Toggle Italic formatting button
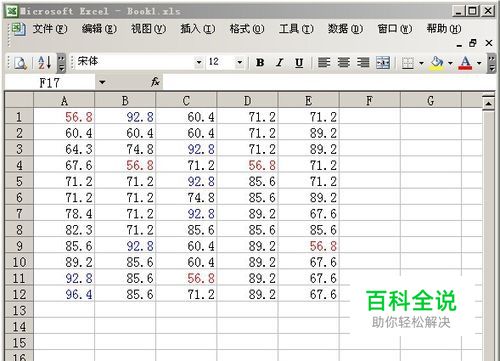Viewport: 500px width, 361px height. point(279,63)
